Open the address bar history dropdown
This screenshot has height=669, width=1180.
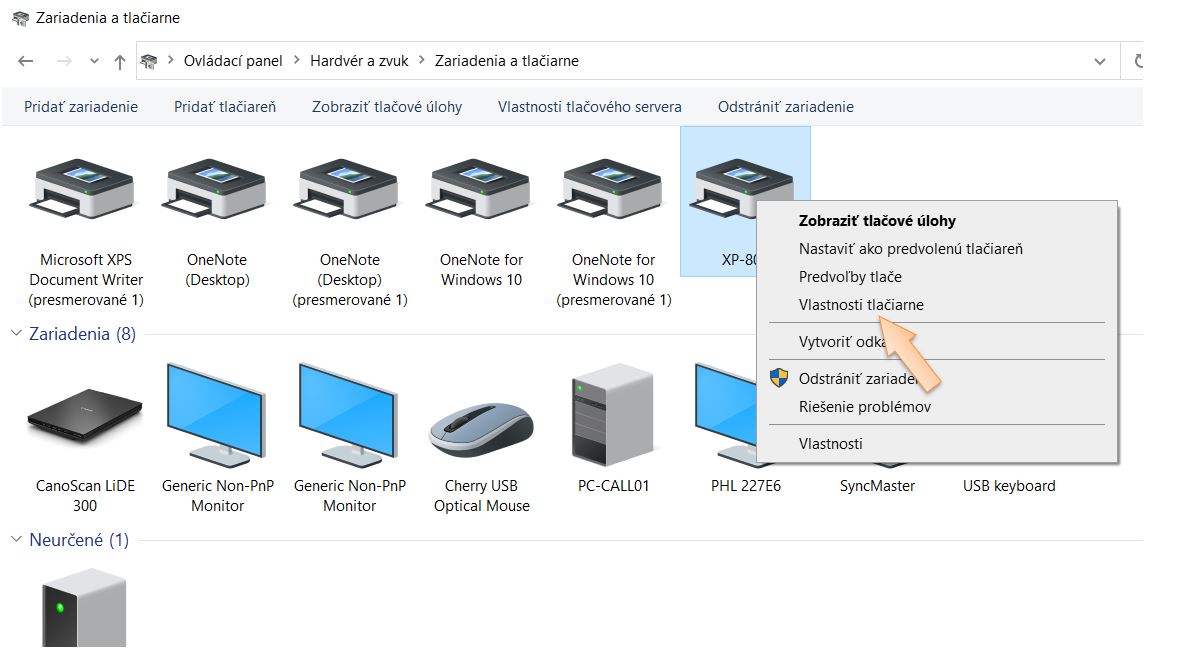click(1100, 61)
